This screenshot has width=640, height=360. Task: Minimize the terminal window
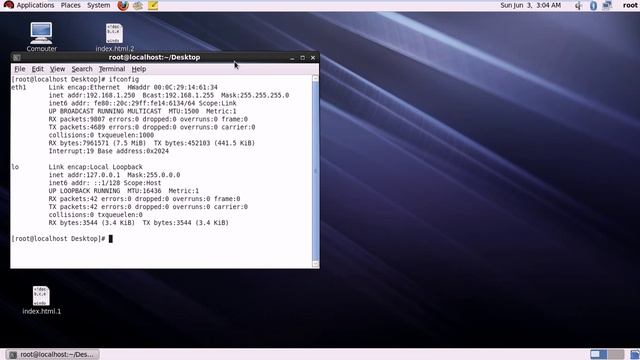pyautogui.click(x=292, y=58)
